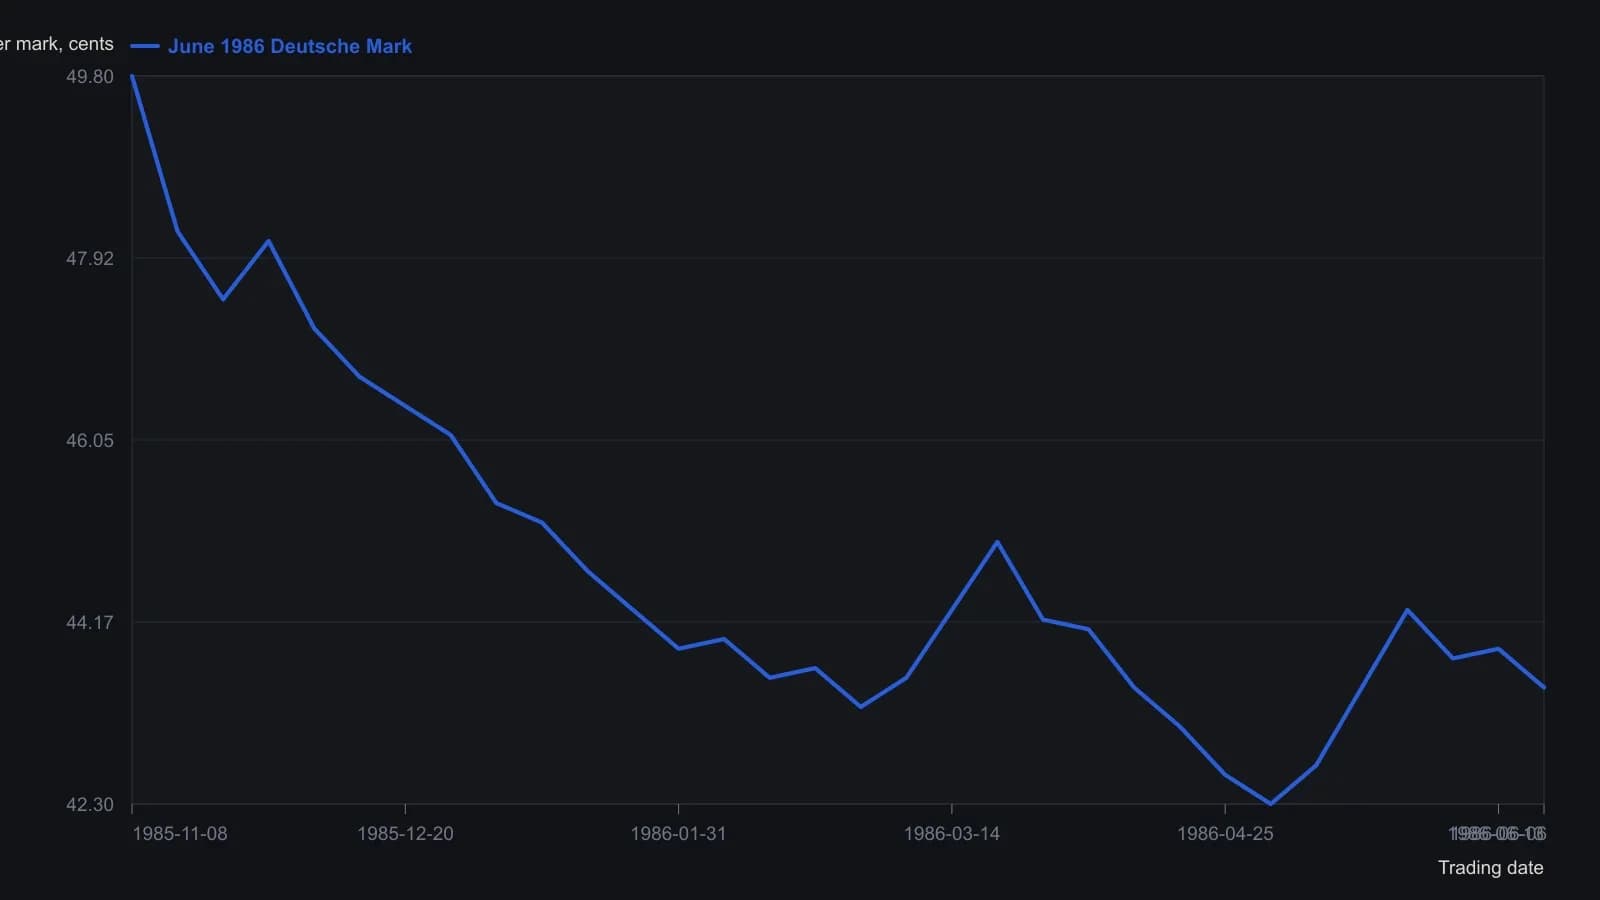Select the 49.80 y-axis label
Screen dimensions: 1600x900
90,77
